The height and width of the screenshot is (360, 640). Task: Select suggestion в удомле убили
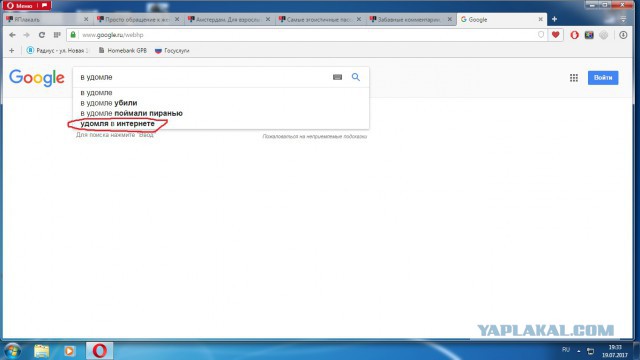click(221, 103)
